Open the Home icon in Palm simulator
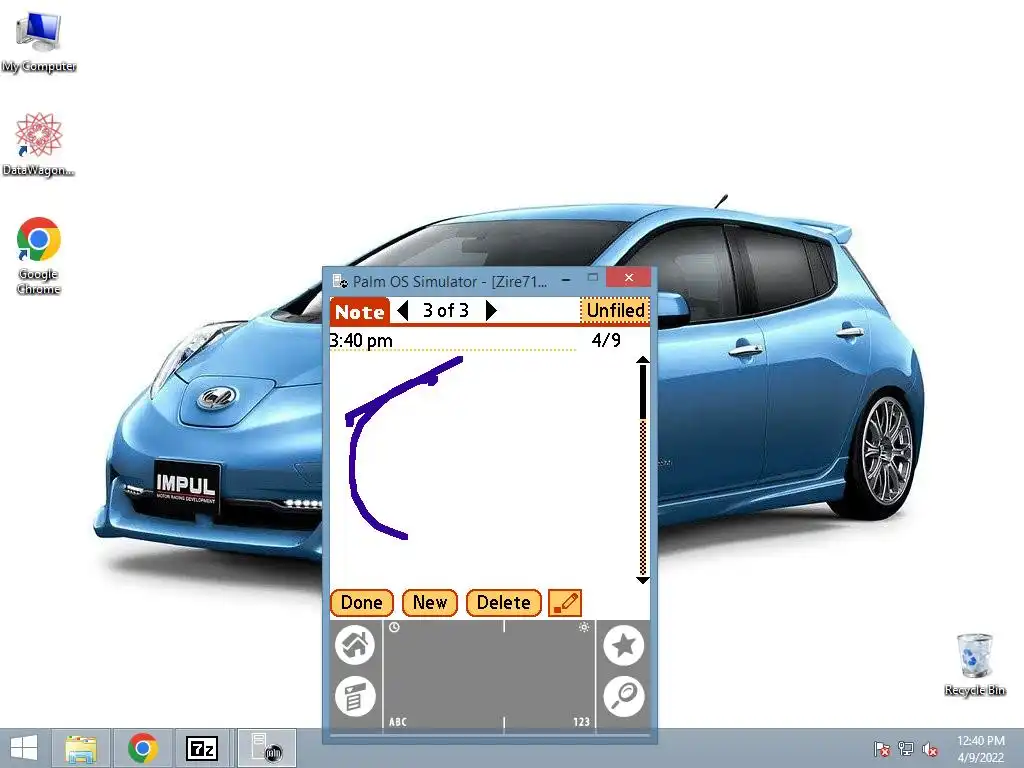 pyautogui.click(x=355, y=645)
